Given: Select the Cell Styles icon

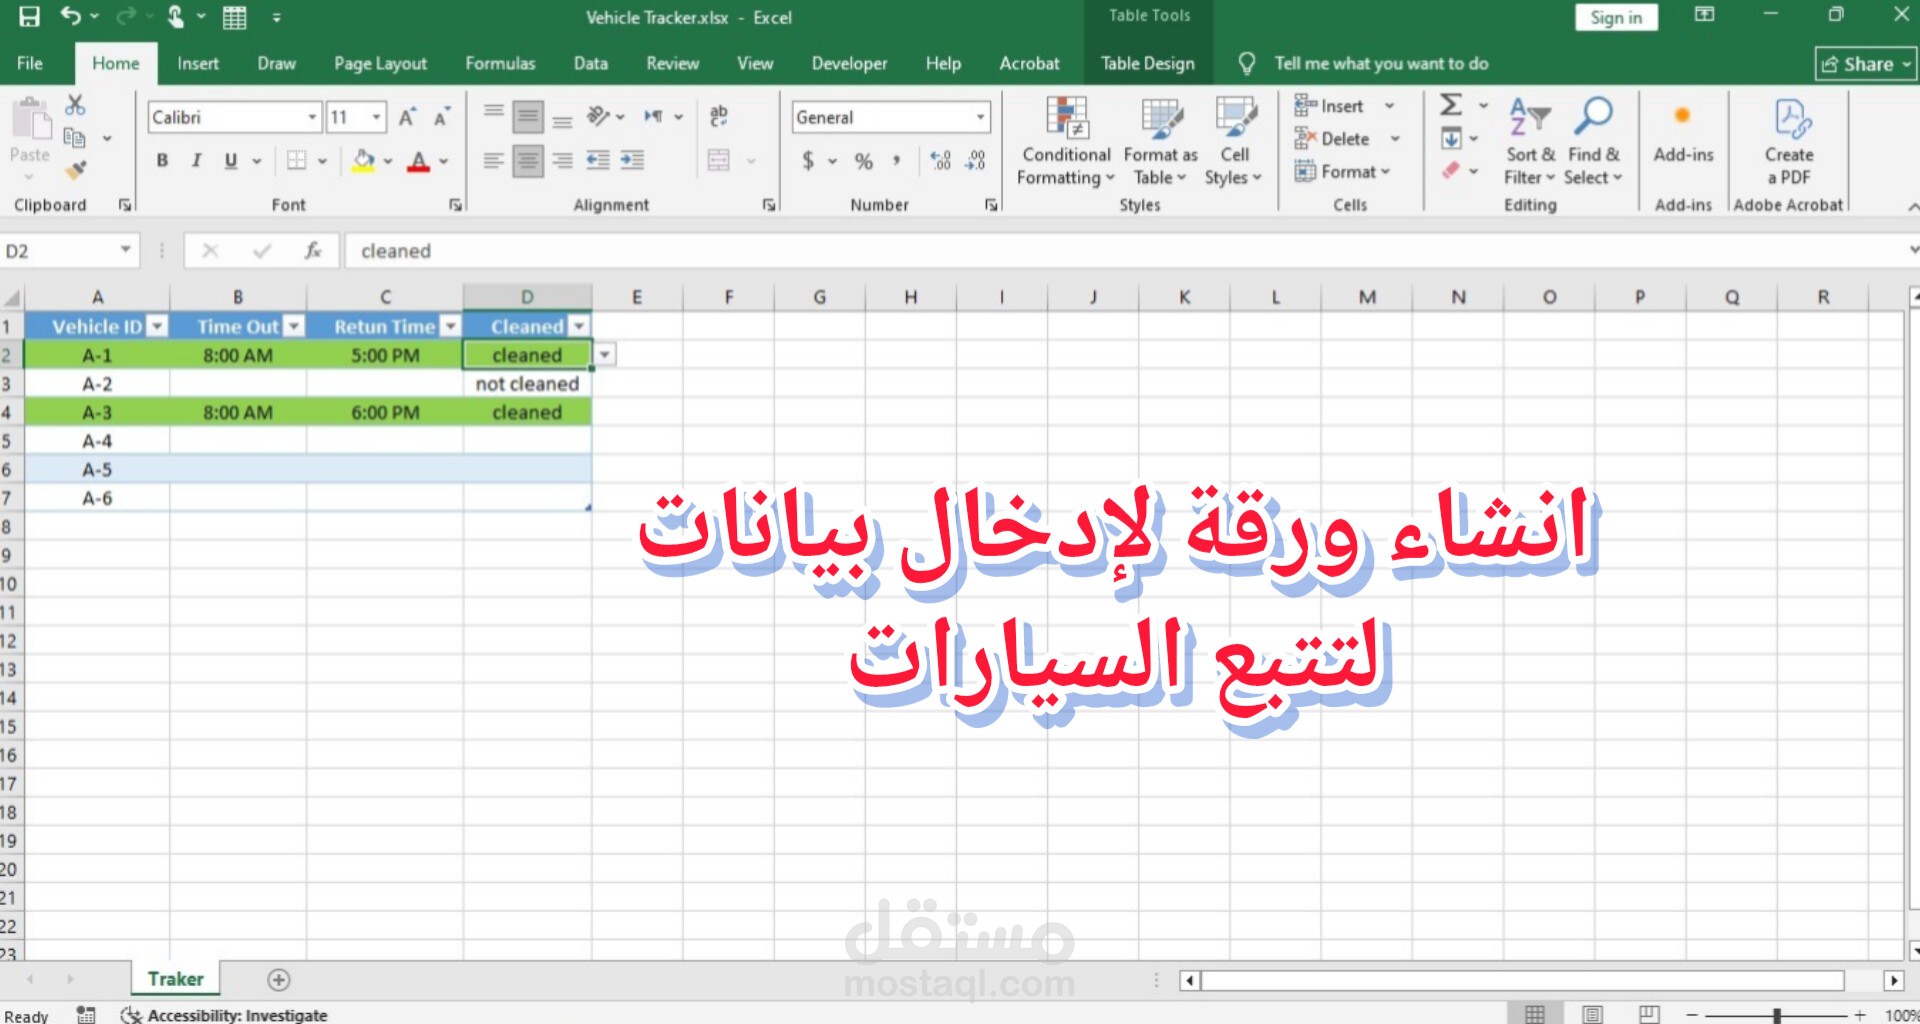Looking at the screenshot, I should [1234, 140].
